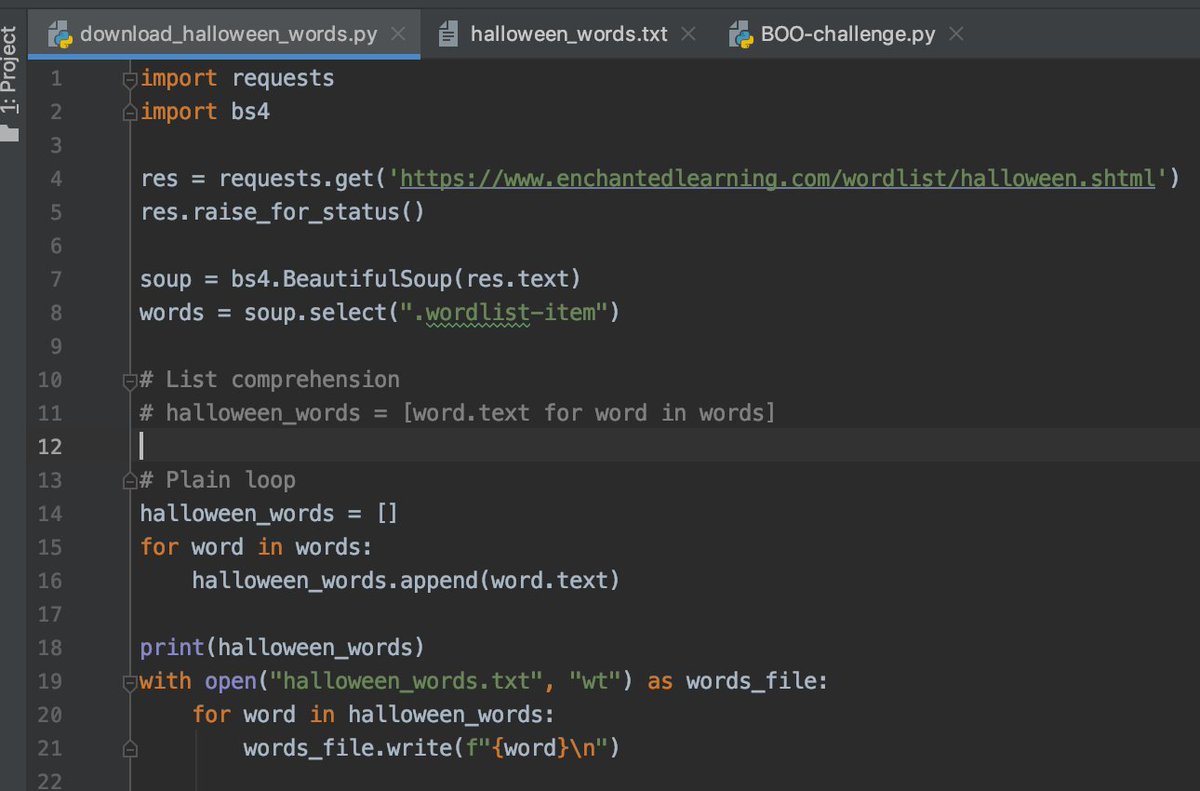Close the BOO-challenge.py tab

[x=956, y=33]
